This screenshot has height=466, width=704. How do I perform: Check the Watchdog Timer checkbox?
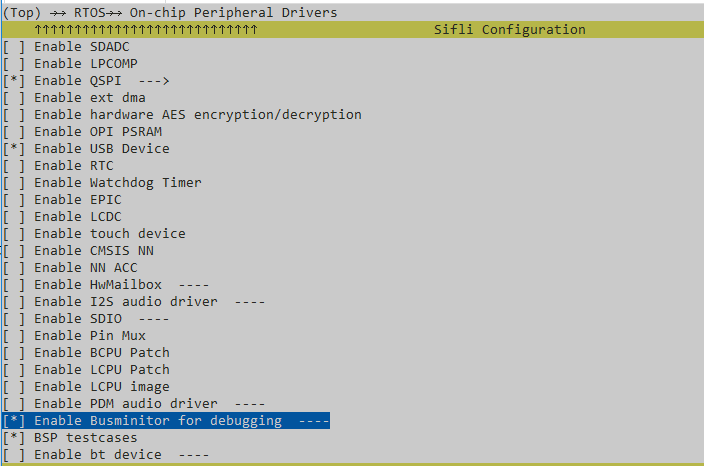point(14,182)
